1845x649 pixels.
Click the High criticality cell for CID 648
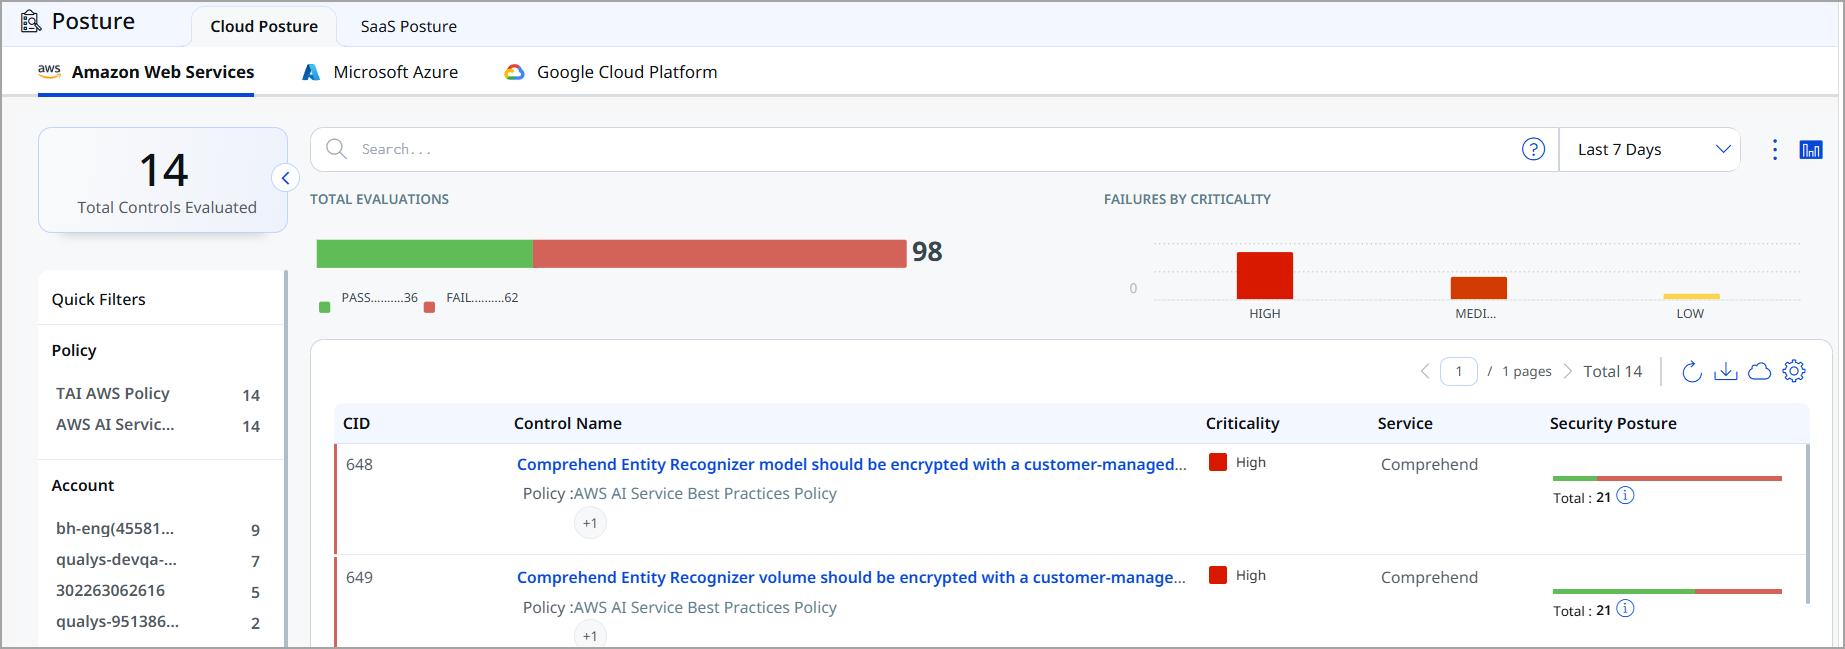(x=1238, y=462)
